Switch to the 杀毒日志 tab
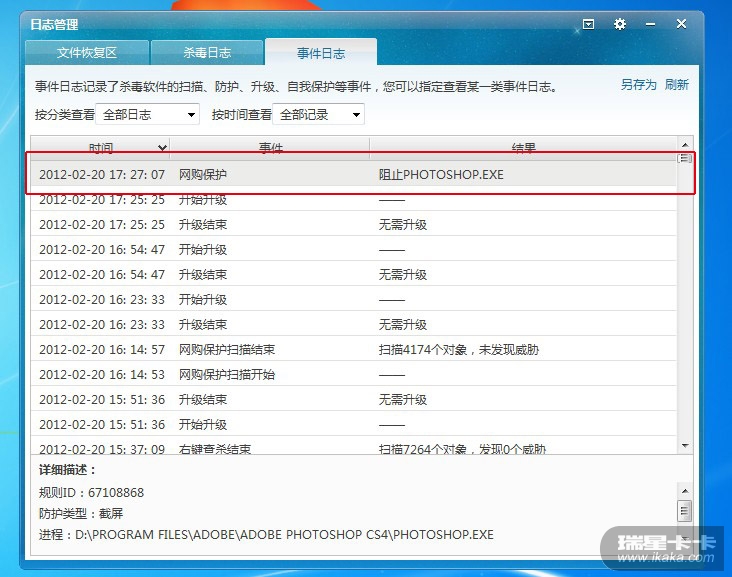Image resolution: width=732 pixels, height=577 pixels. (207, 52)
